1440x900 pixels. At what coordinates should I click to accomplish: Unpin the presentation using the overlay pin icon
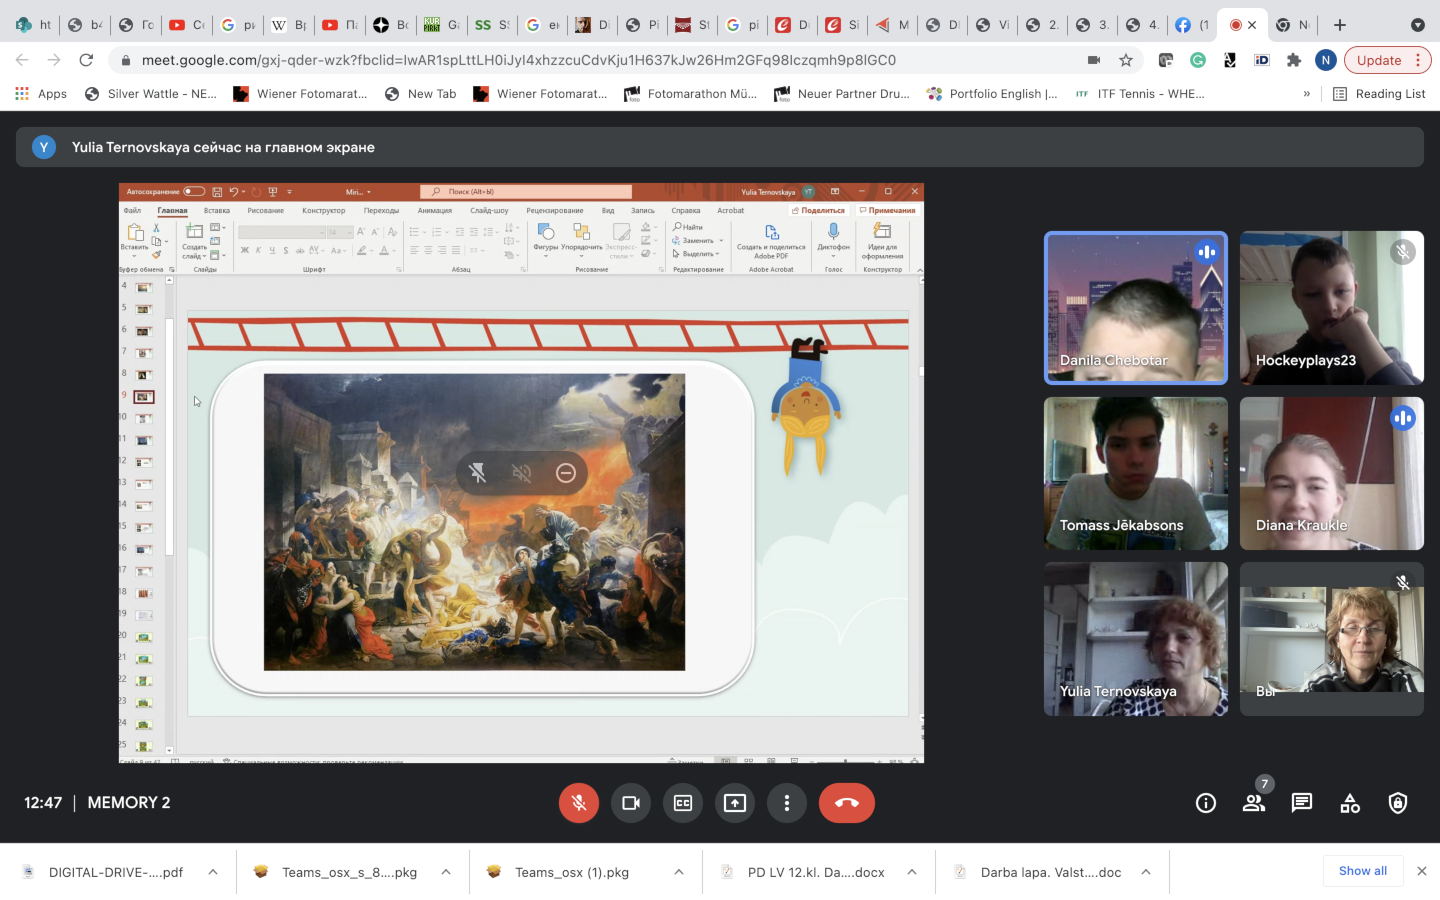pos(478,473)
